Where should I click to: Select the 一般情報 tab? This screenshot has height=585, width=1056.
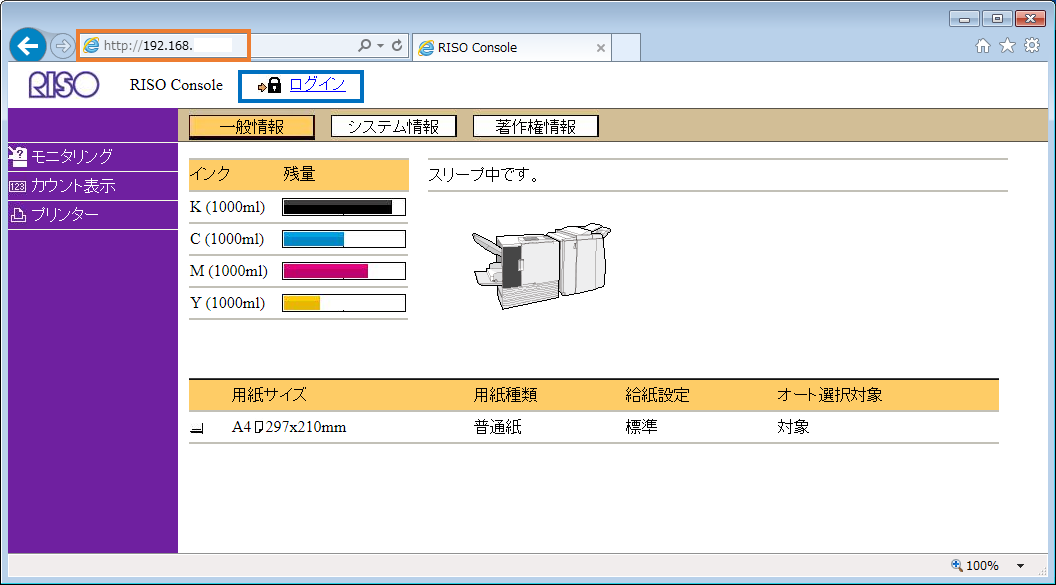252,127
